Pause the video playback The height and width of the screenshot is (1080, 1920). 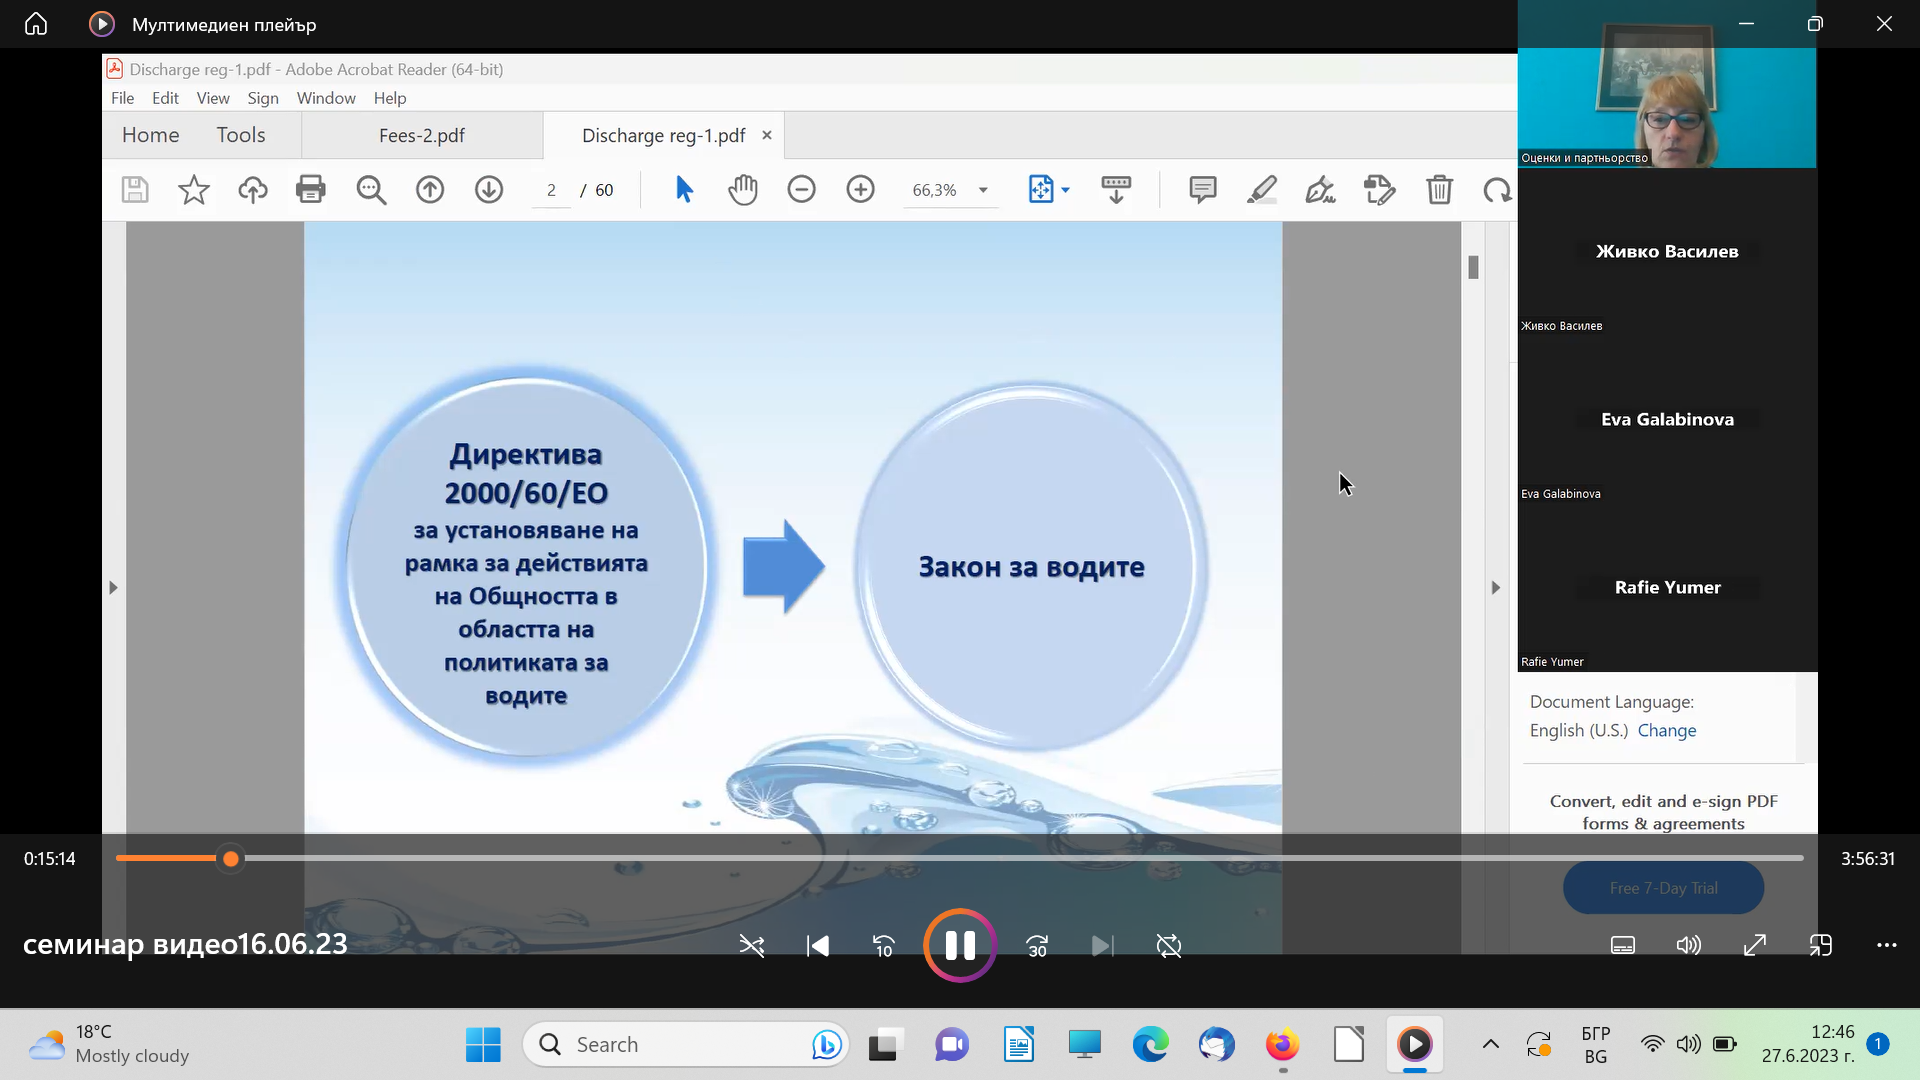(x=959, y=945)
